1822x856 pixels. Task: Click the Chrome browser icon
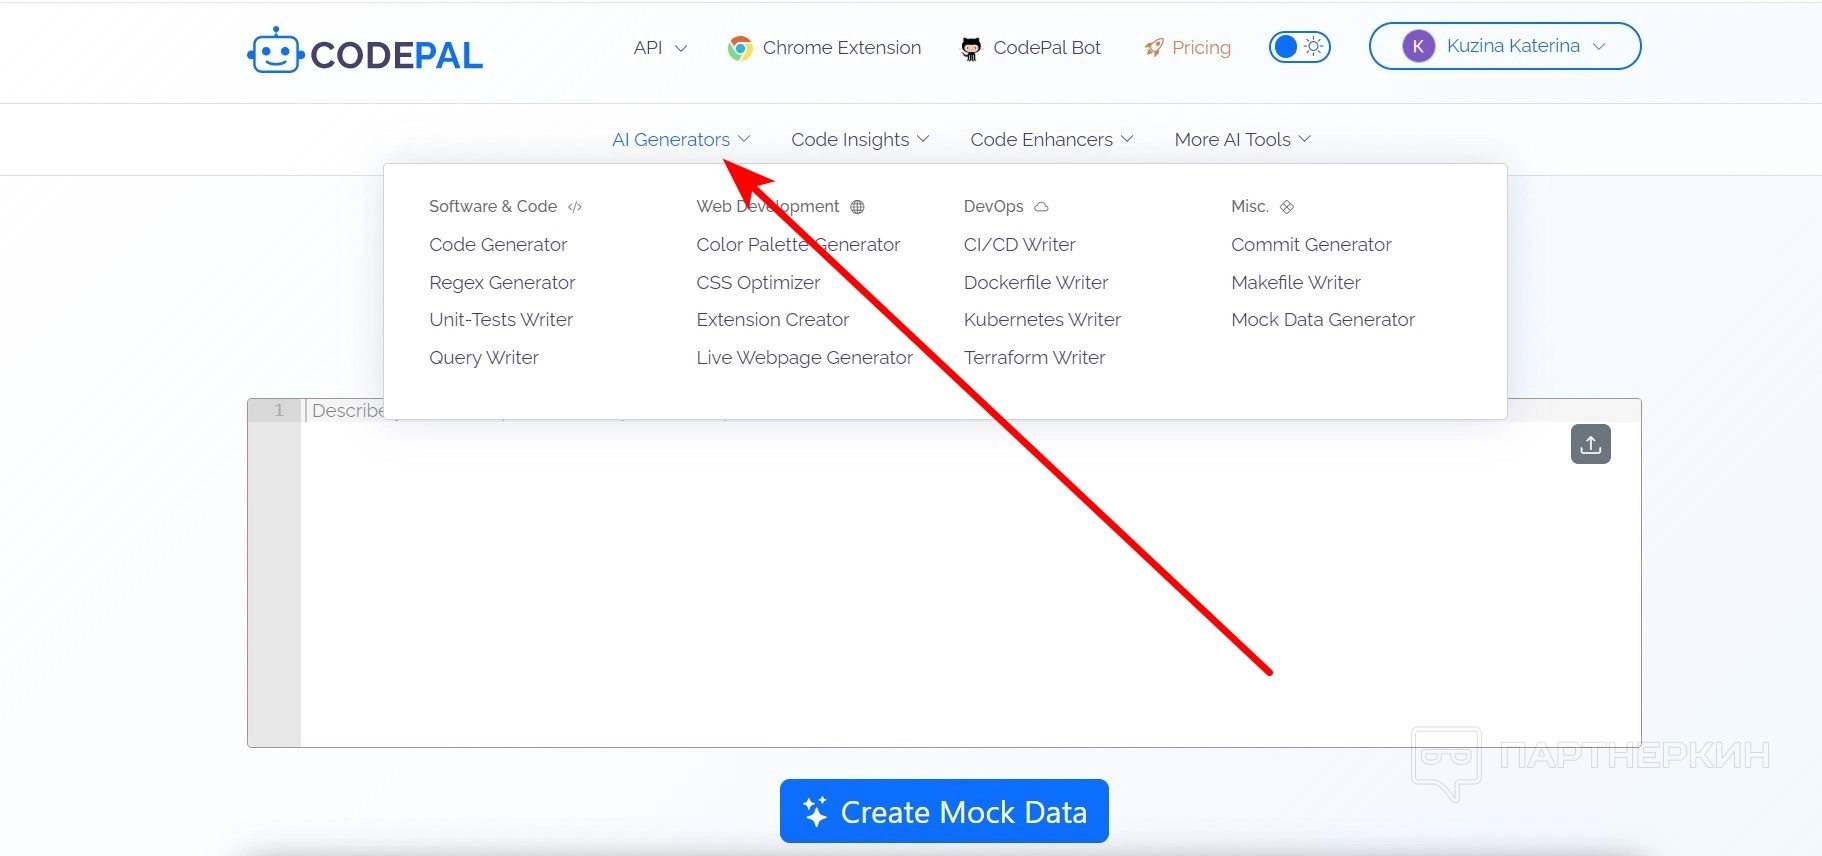(x=740, y=48)
